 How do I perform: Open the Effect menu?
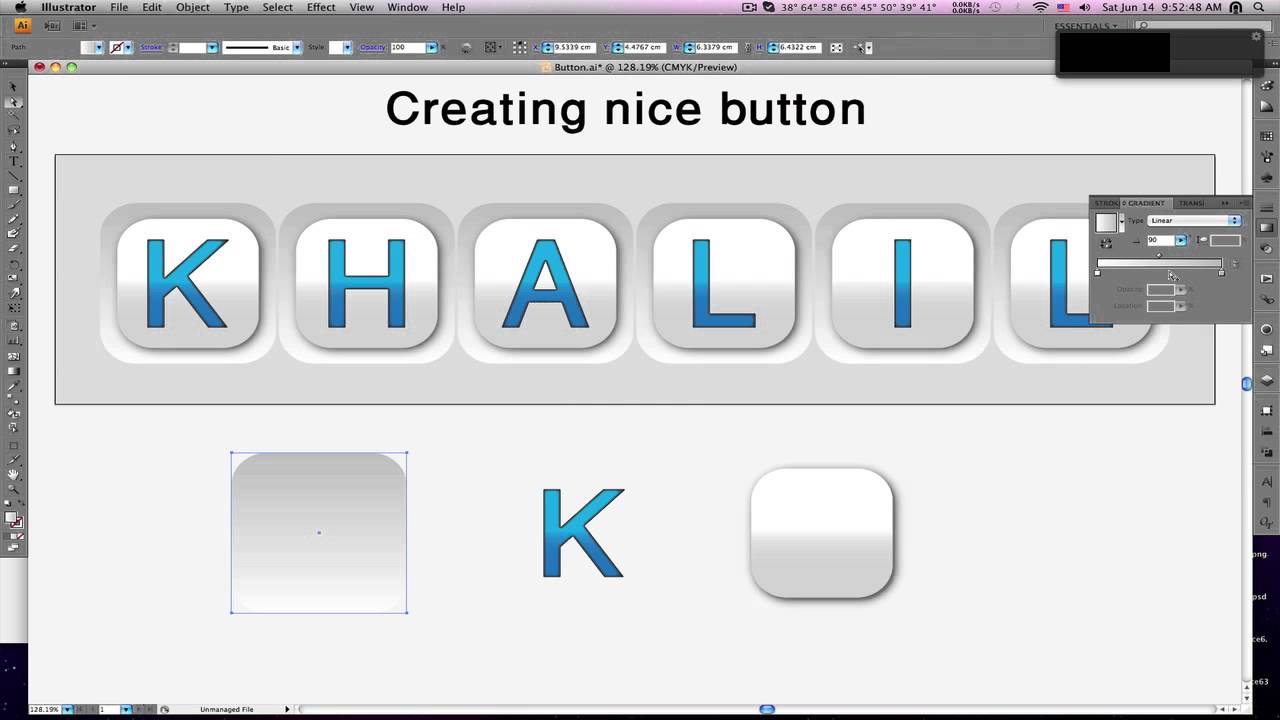click(x=321, y=7)
